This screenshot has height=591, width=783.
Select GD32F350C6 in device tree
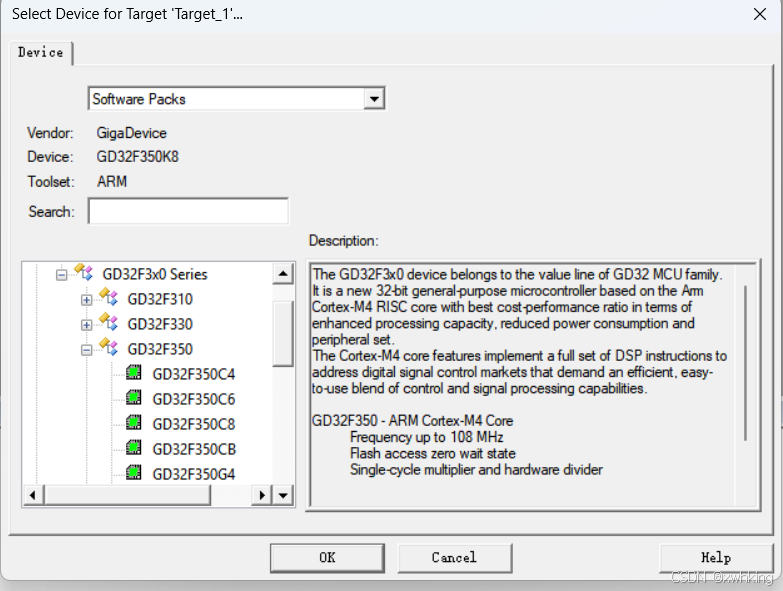194,399
